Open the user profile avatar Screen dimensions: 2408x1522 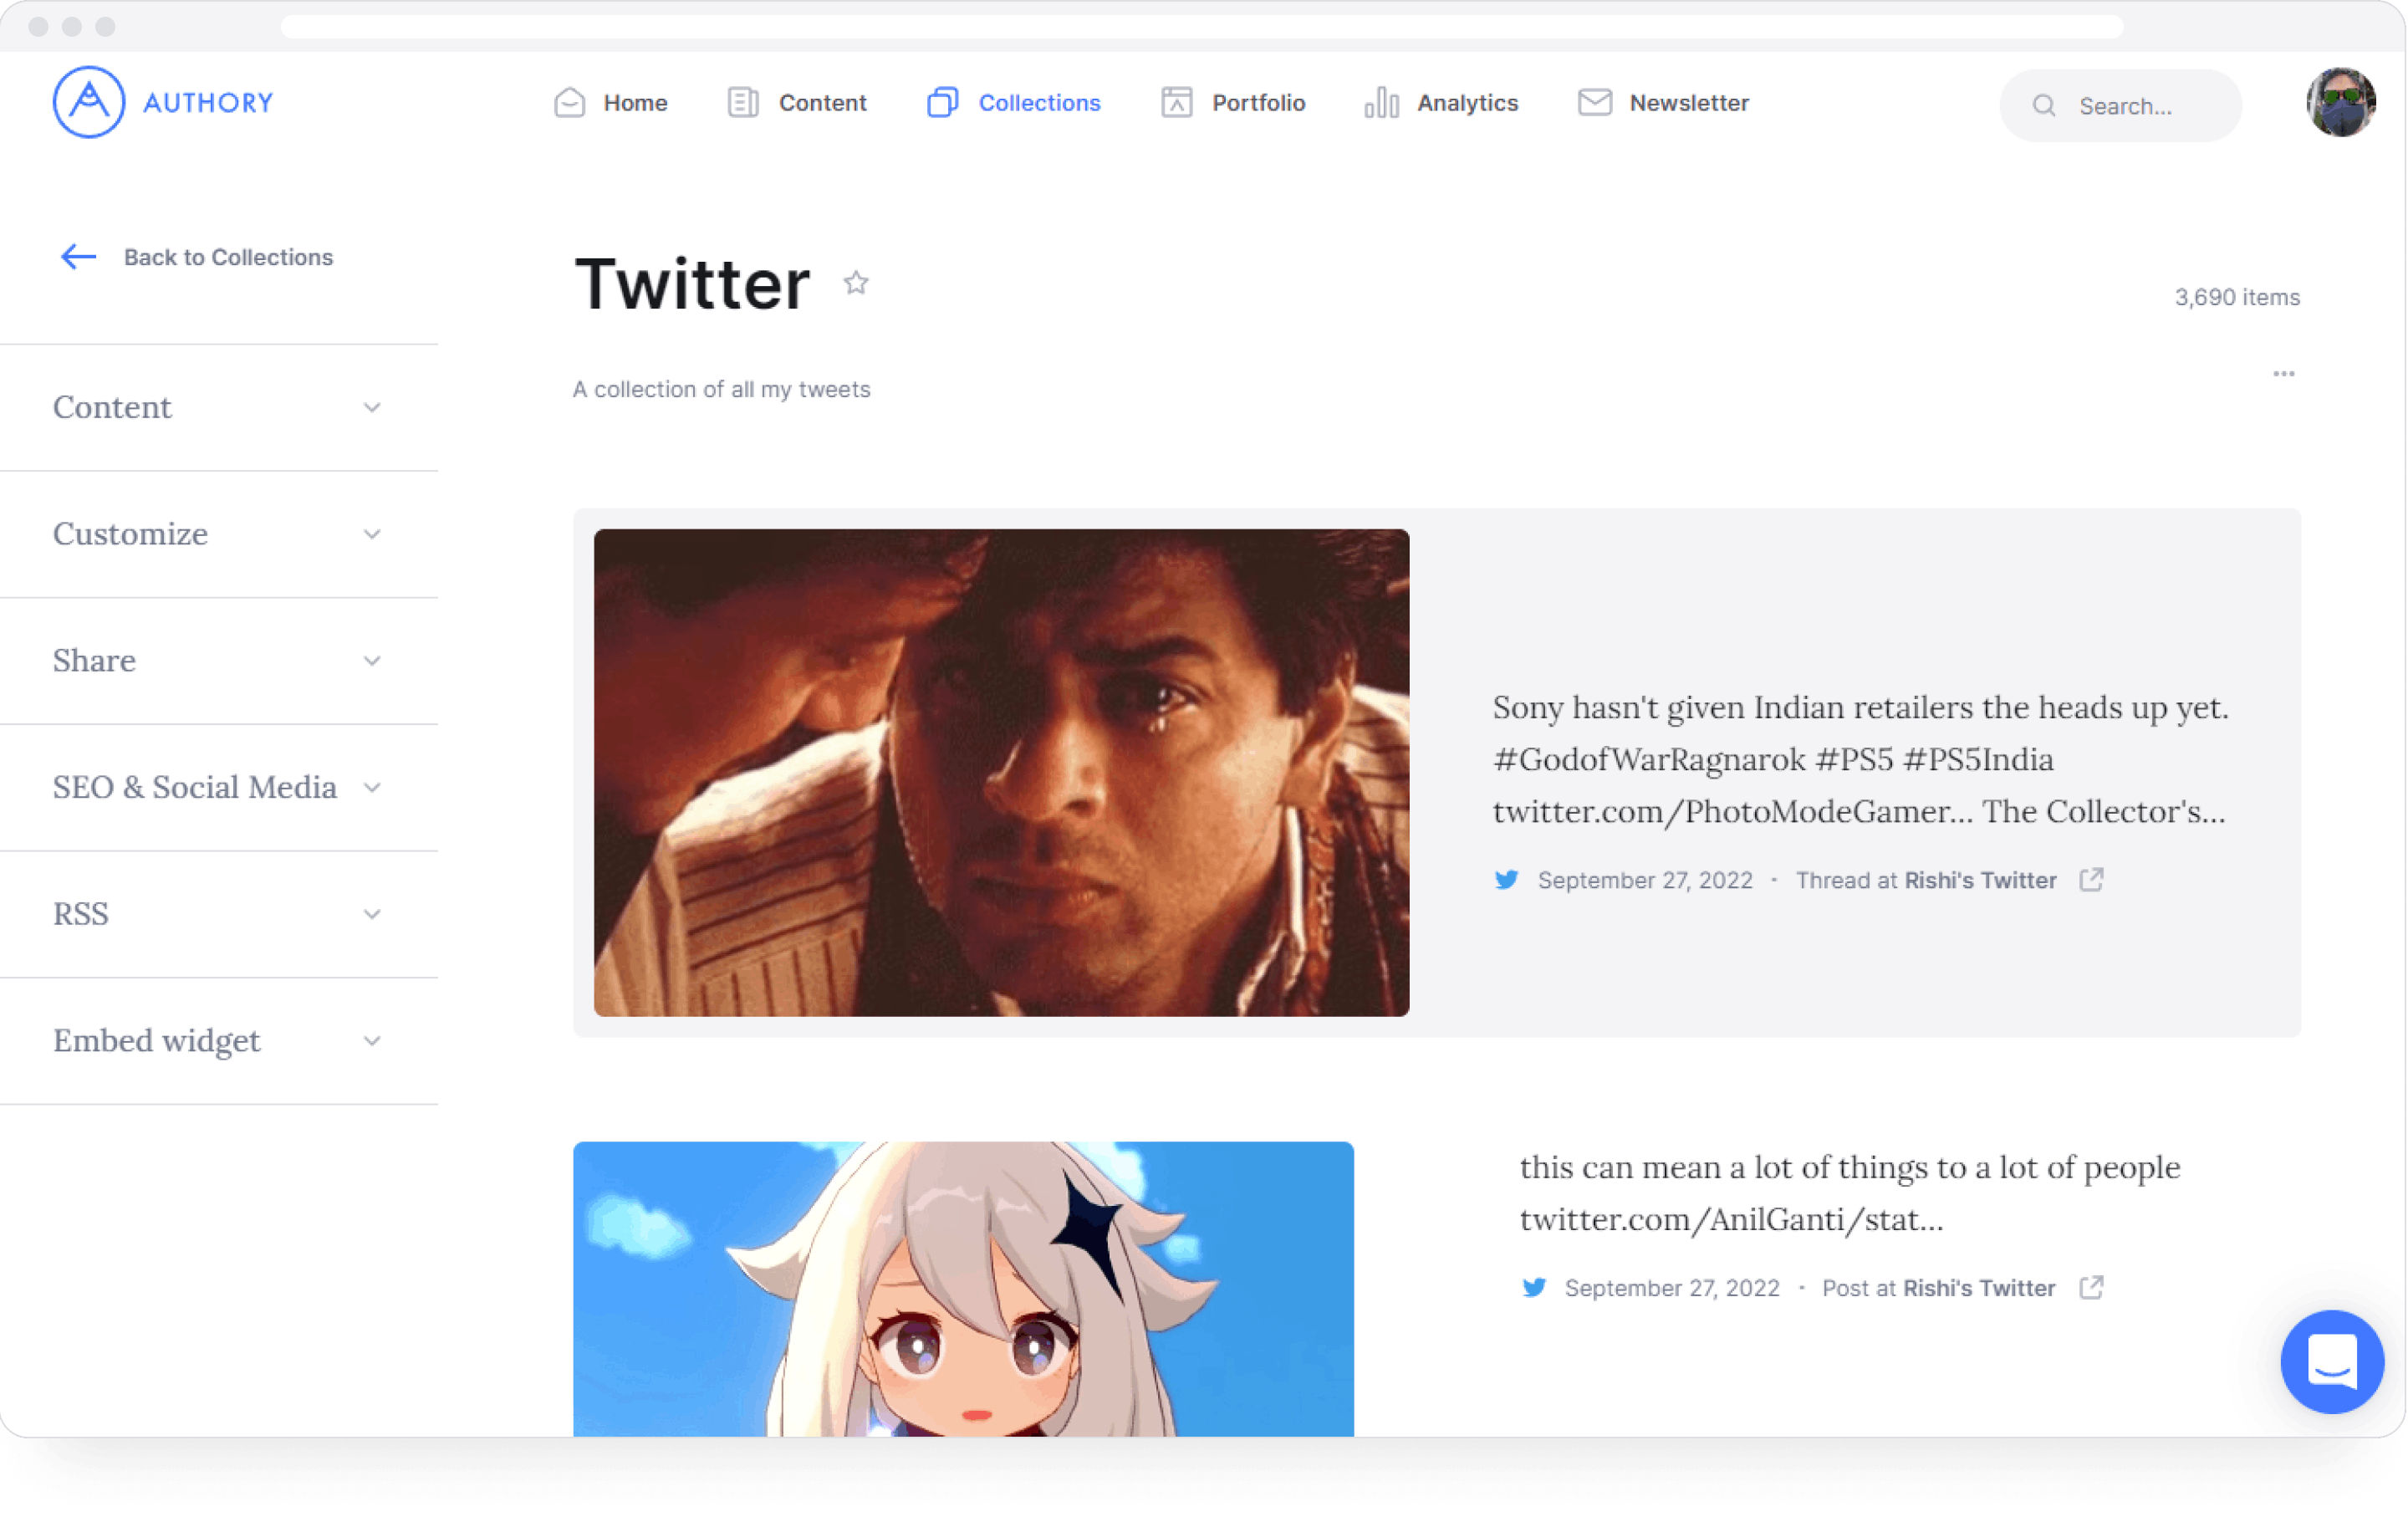[2340, 102]
